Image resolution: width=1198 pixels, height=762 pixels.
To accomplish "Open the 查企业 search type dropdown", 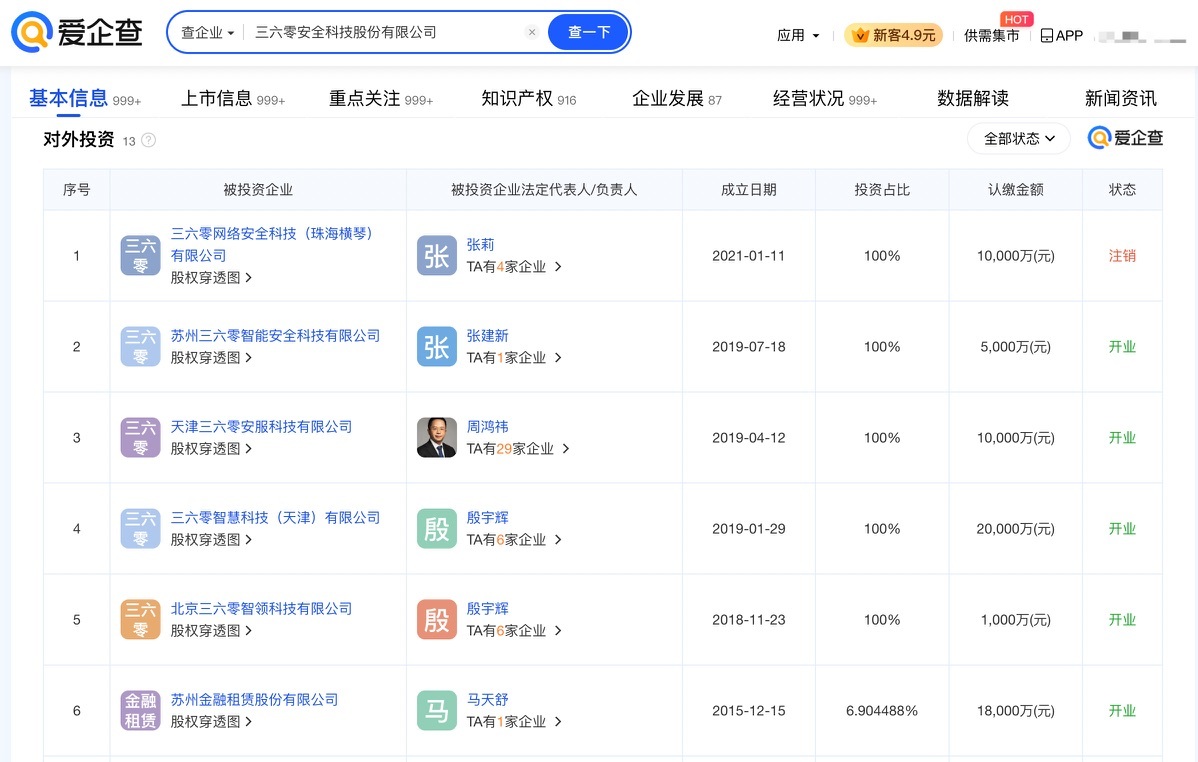I will coord(207,32).
